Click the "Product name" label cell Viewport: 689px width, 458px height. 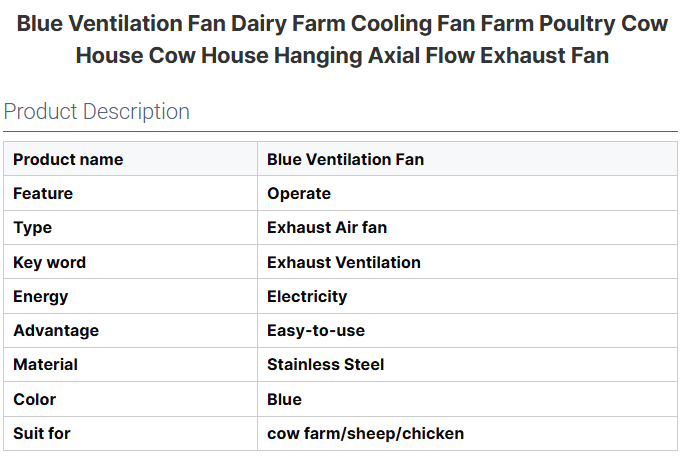click(68, 159)
